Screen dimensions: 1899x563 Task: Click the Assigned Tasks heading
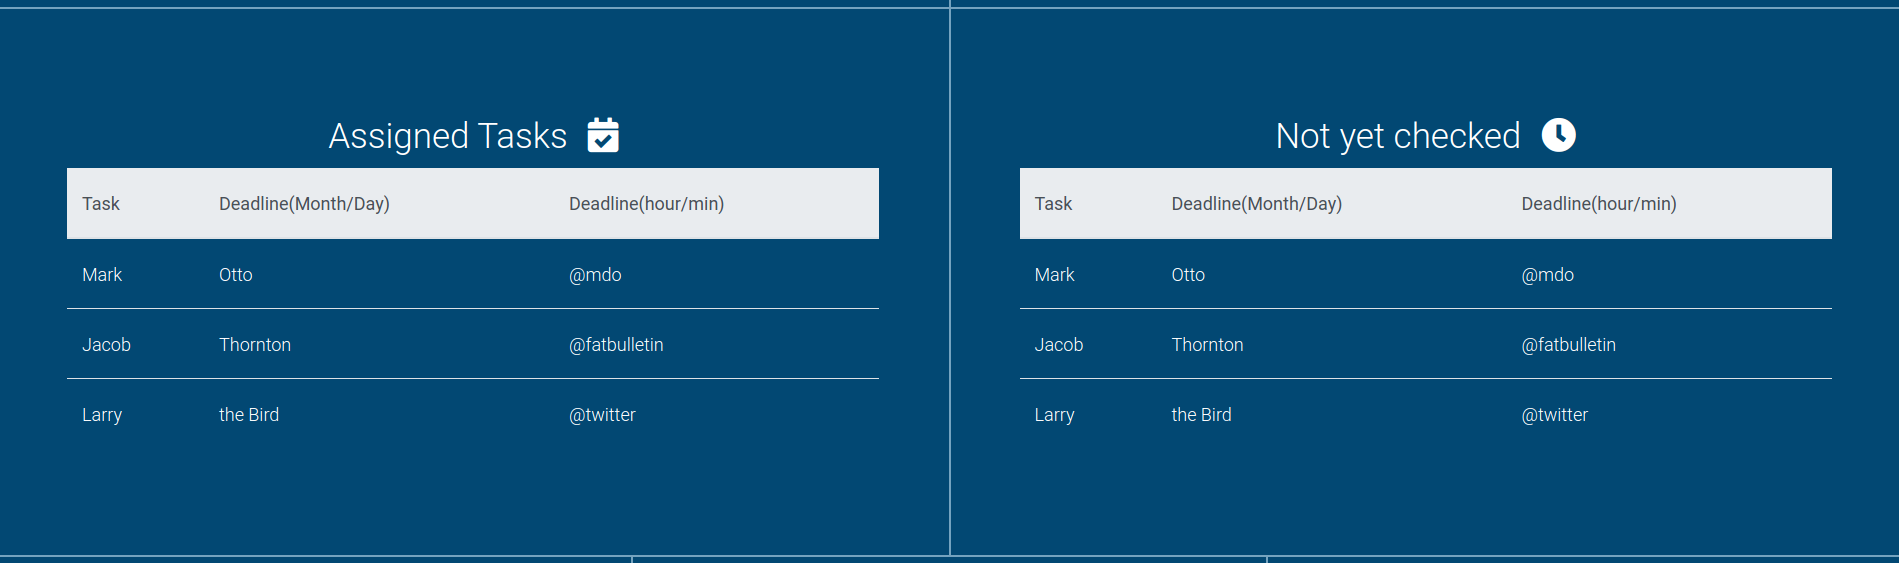point(447,136)
